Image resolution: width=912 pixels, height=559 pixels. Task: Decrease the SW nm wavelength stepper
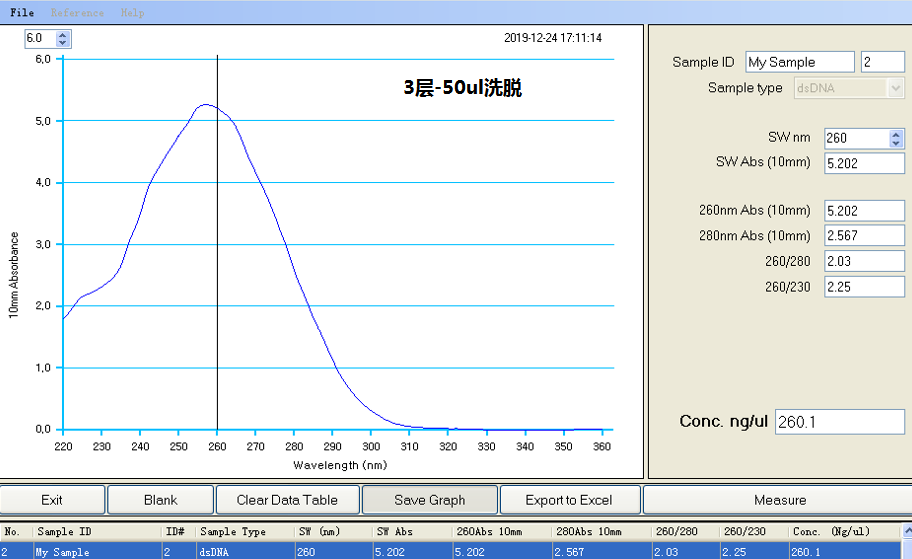[896, 143]
